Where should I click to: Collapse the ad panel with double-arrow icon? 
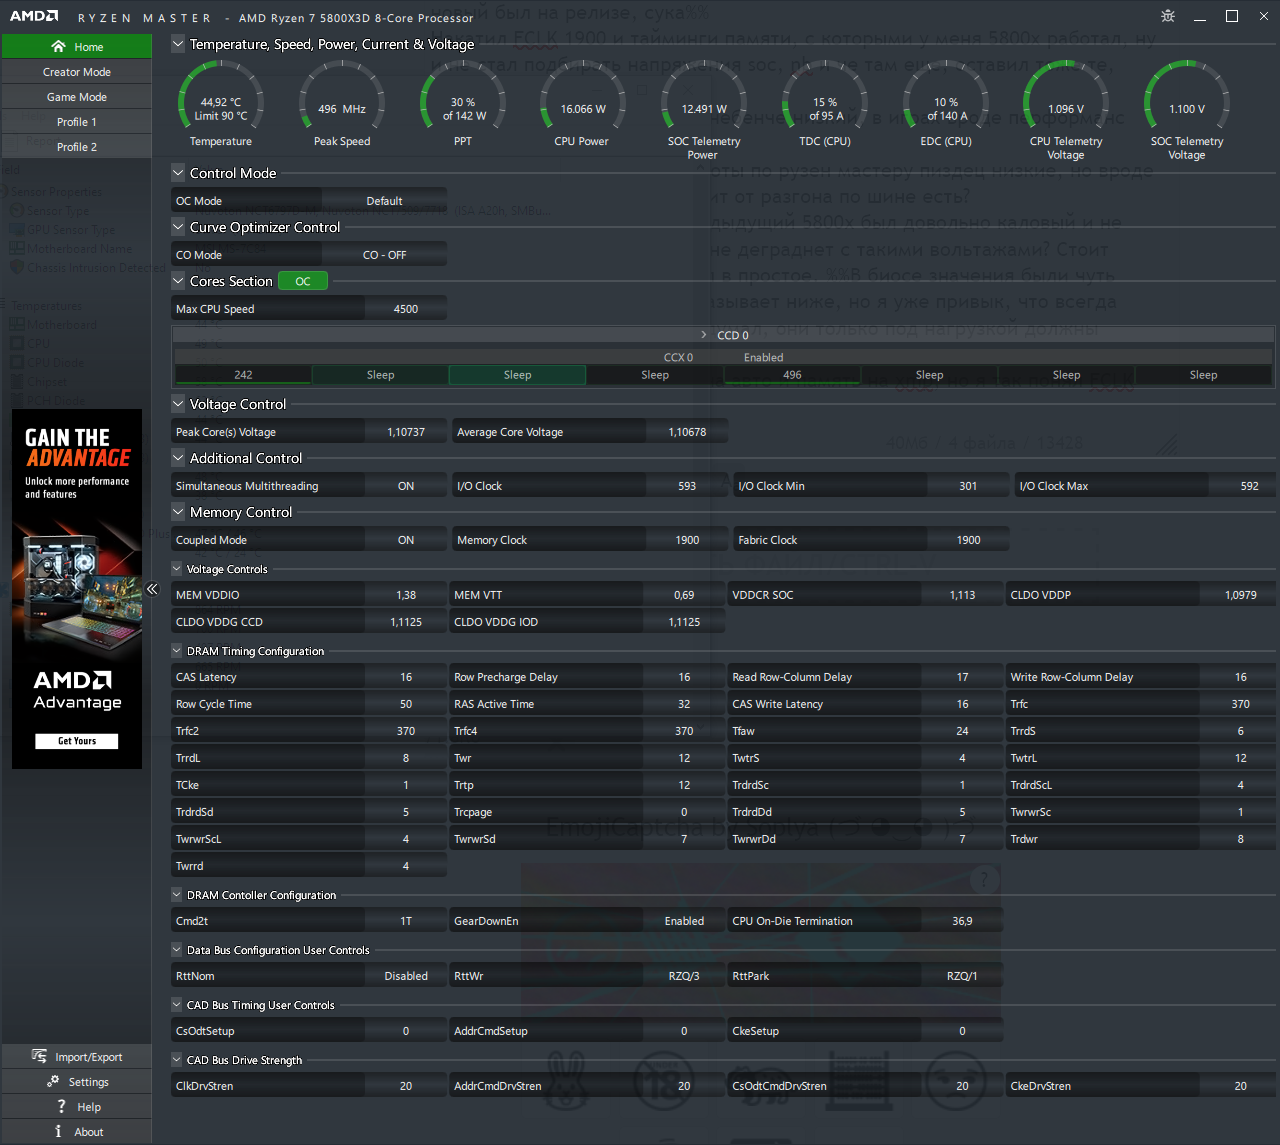point(152,589)
